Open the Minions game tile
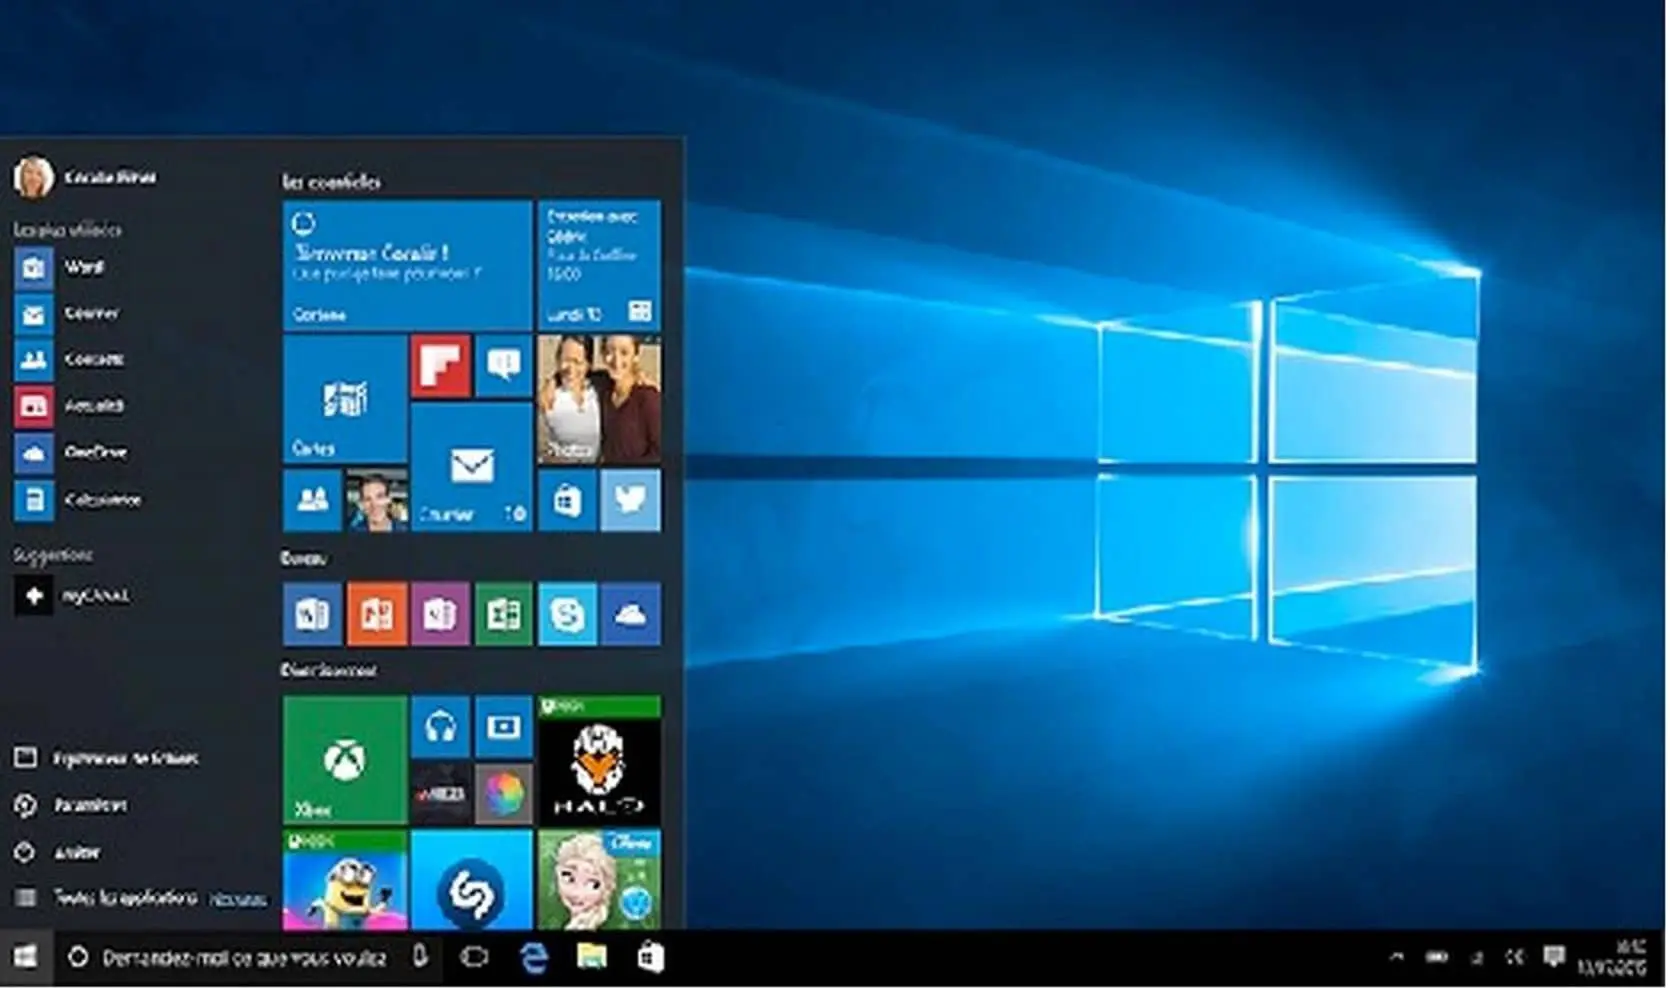1670x990 pixels. [x=345, y=880]
